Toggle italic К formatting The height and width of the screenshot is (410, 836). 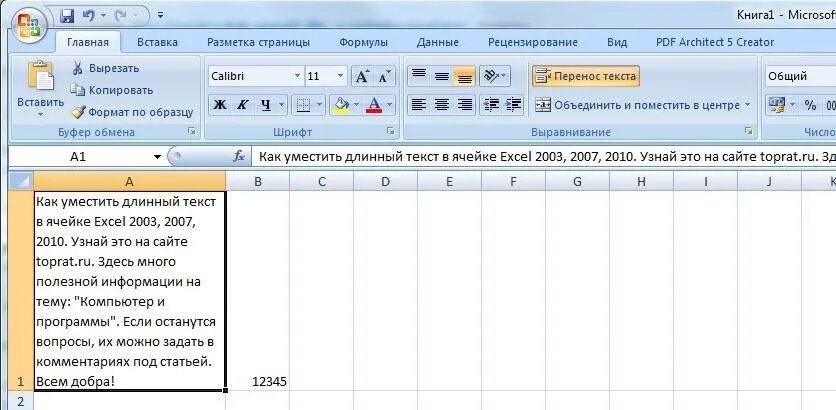point(242,105)
